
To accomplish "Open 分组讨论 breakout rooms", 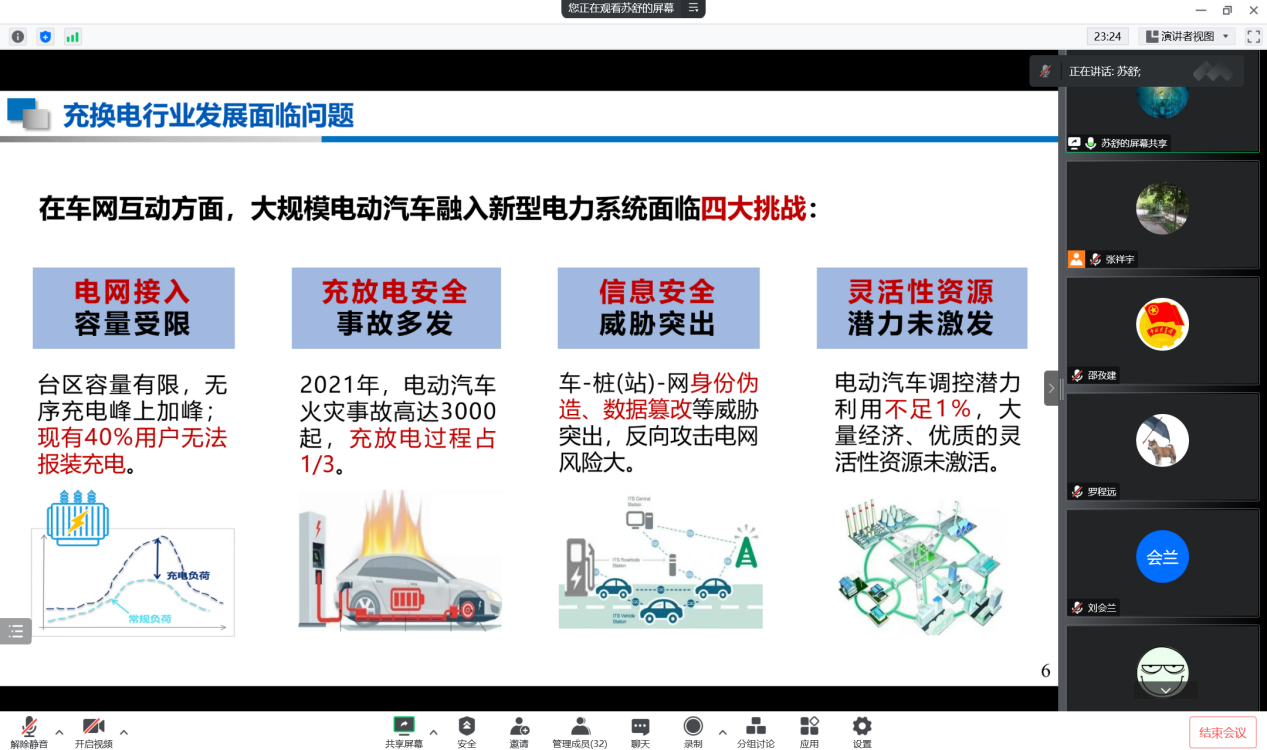I will click(x=756, y=732).
